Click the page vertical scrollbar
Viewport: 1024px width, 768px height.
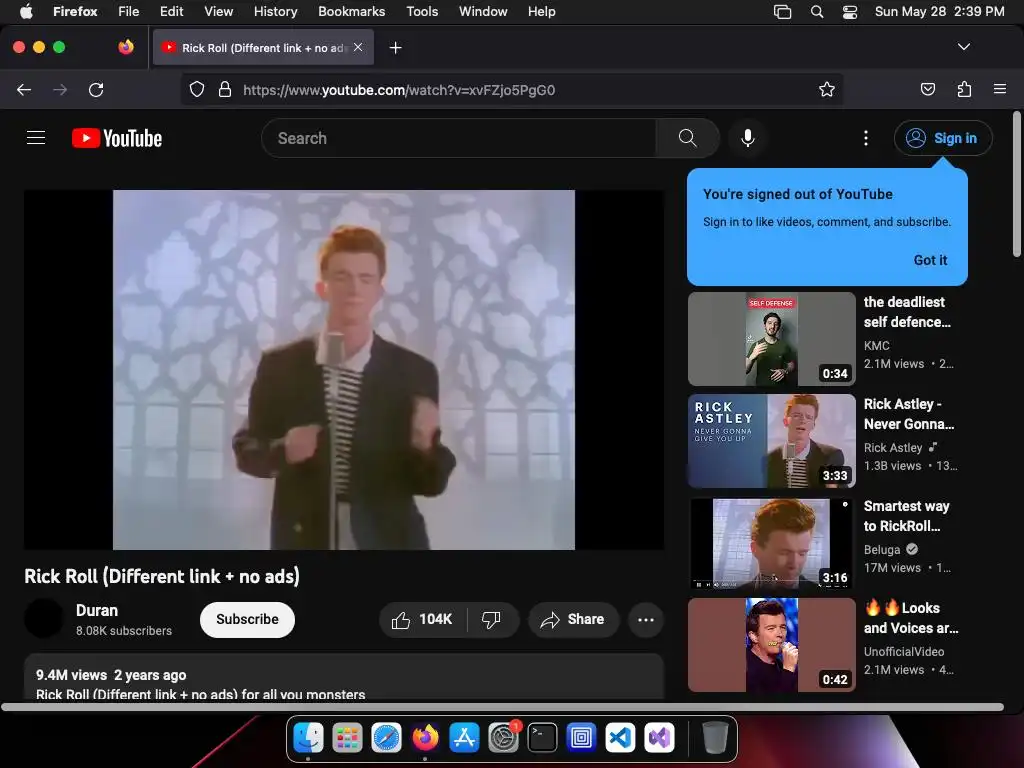point(1016,184)
